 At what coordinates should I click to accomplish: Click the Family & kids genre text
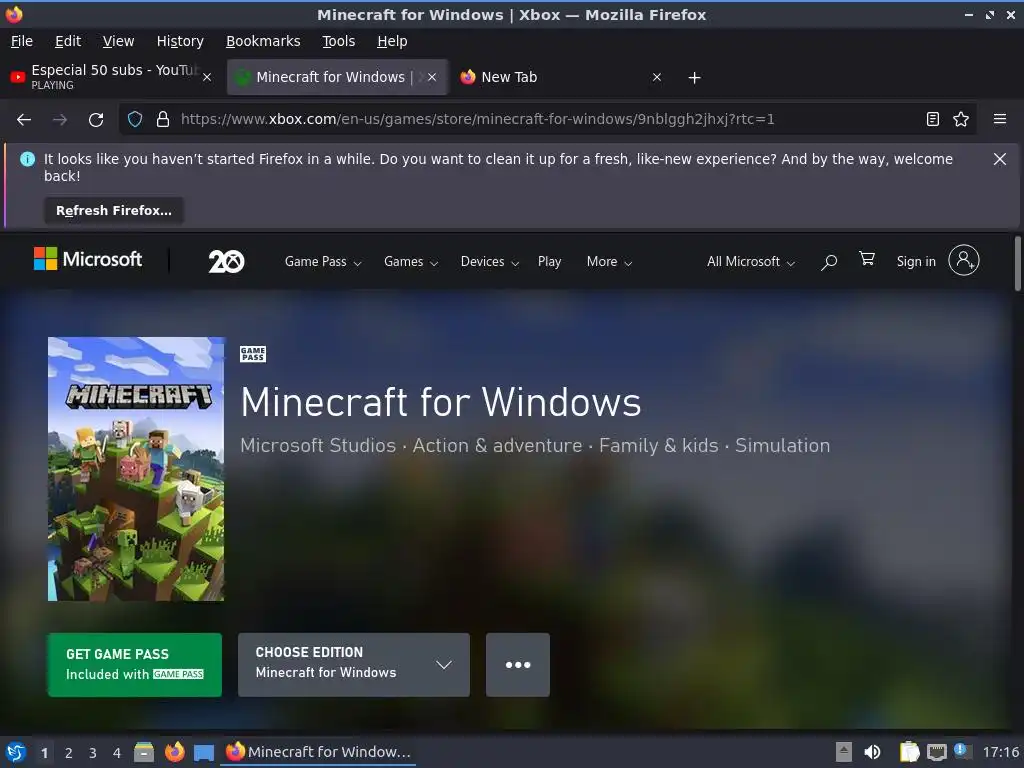(658, 445)
